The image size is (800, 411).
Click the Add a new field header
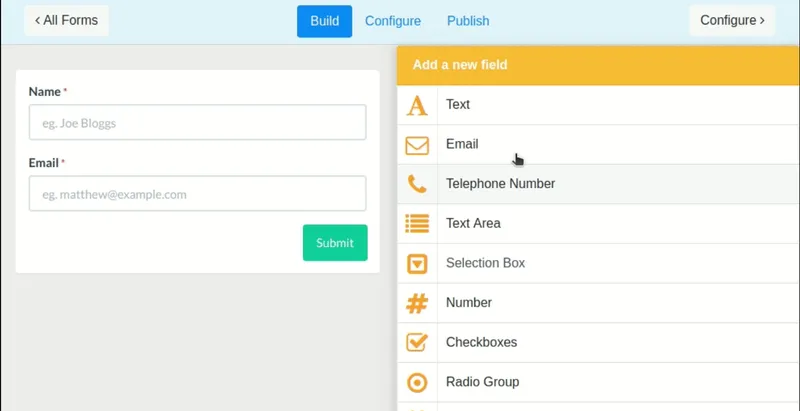[598, 65]
